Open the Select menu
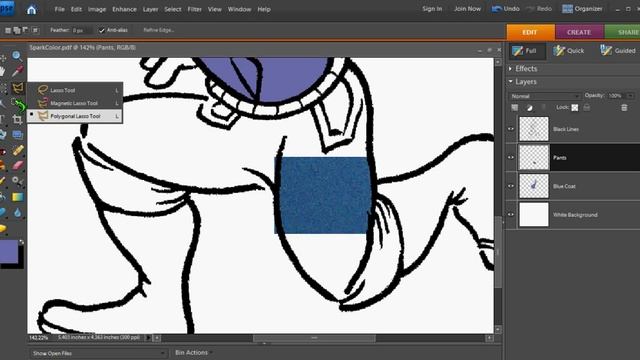 point(173,9)
